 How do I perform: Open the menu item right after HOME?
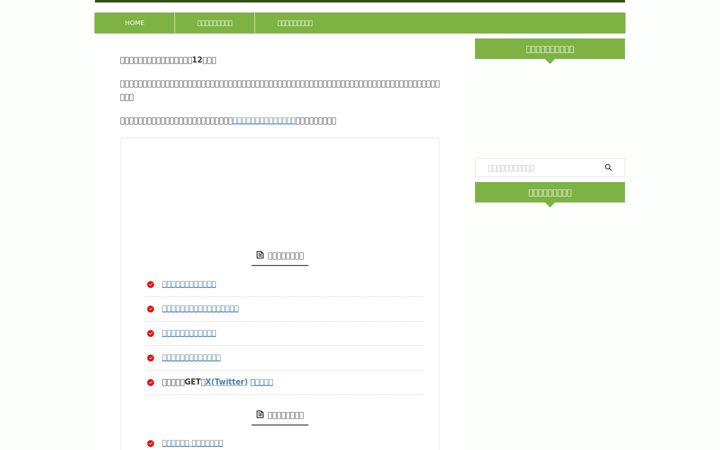[x=214, y=23]
